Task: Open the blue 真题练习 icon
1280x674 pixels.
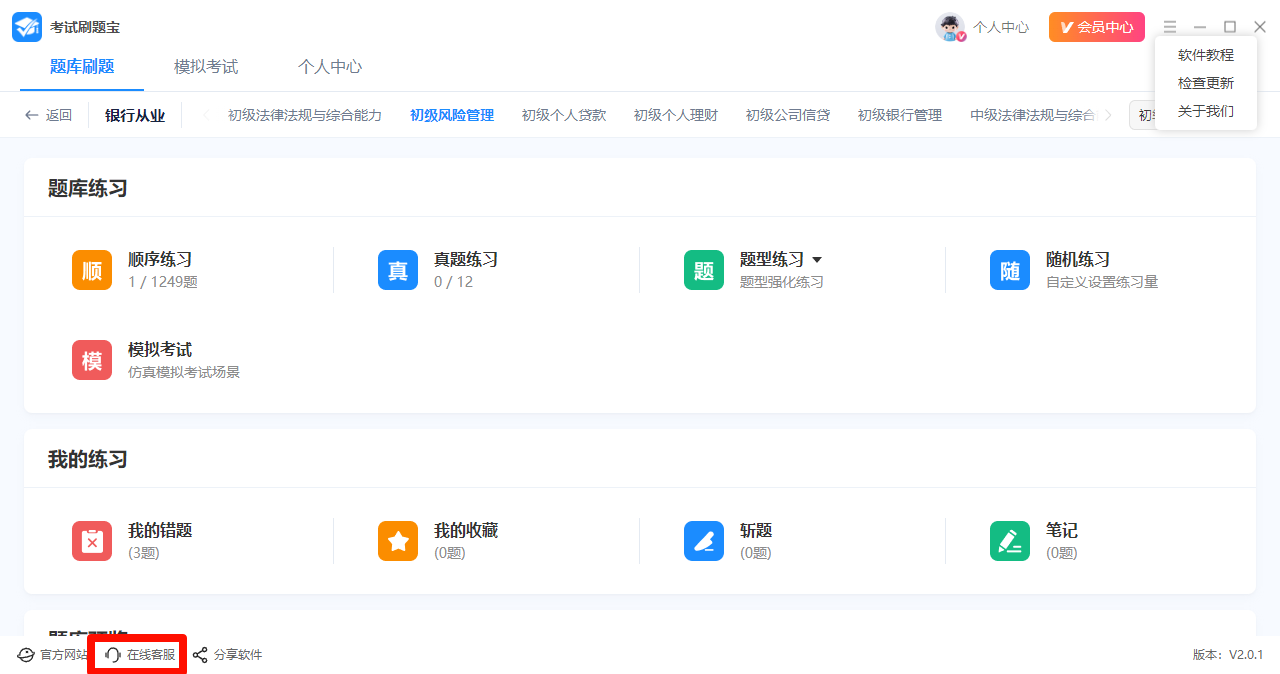Action: coord(398,270)
